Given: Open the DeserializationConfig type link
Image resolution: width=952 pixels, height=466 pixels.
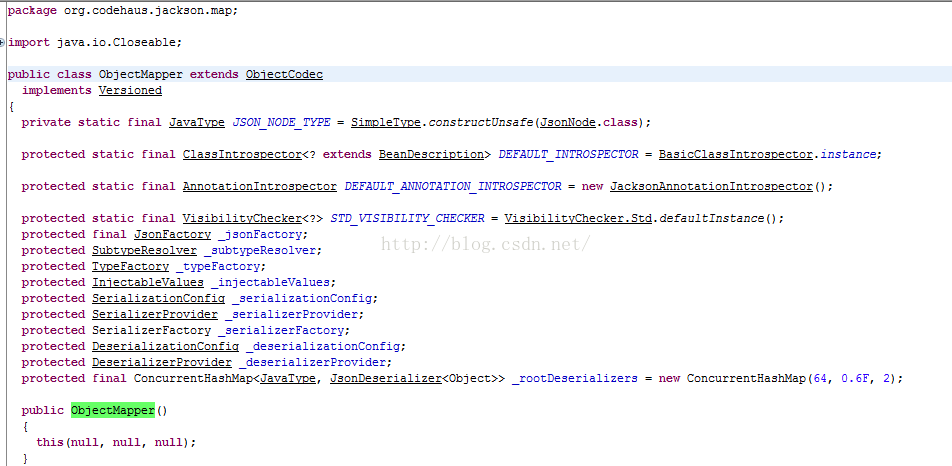Looking at the screenshot, I should 165,346.
